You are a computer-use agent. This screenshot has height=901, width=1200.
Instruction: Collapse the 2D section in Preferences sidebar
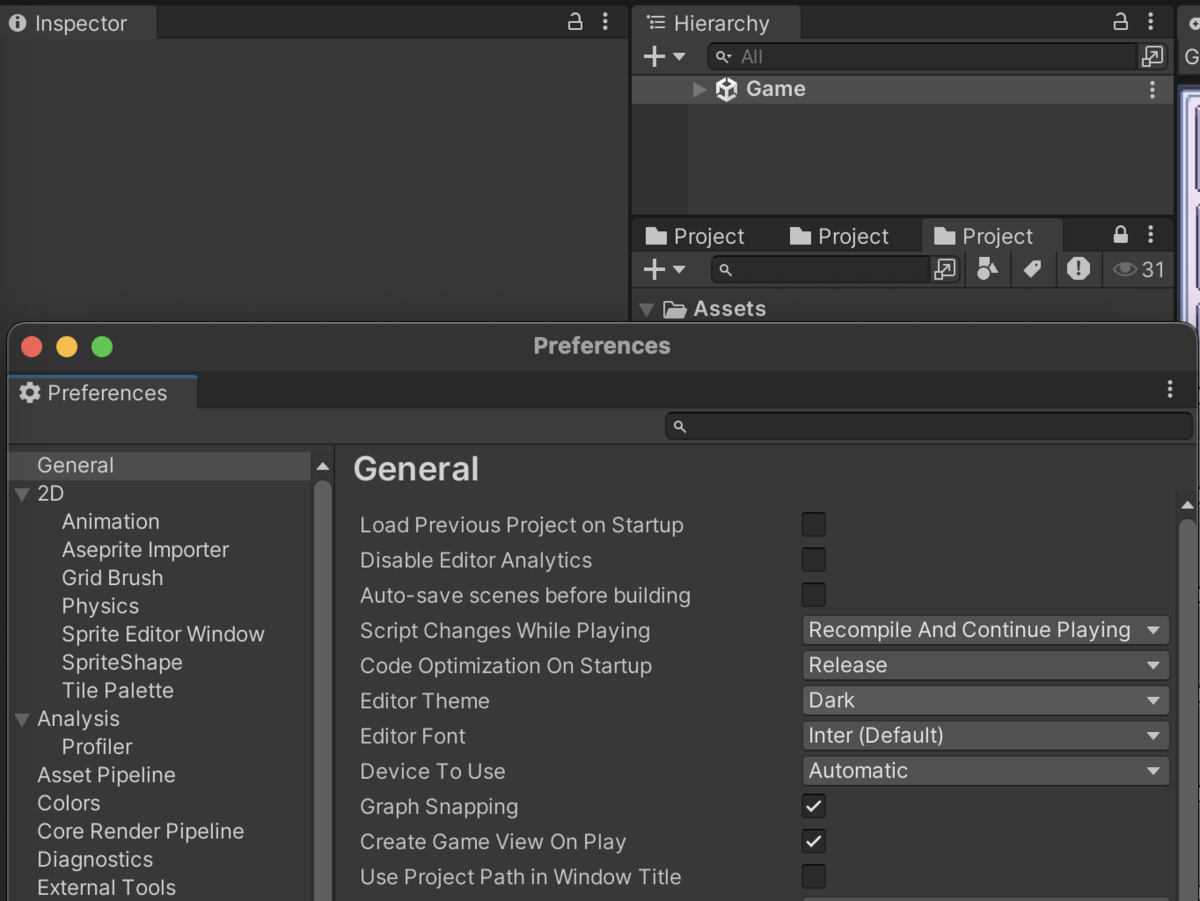point(22,493)
